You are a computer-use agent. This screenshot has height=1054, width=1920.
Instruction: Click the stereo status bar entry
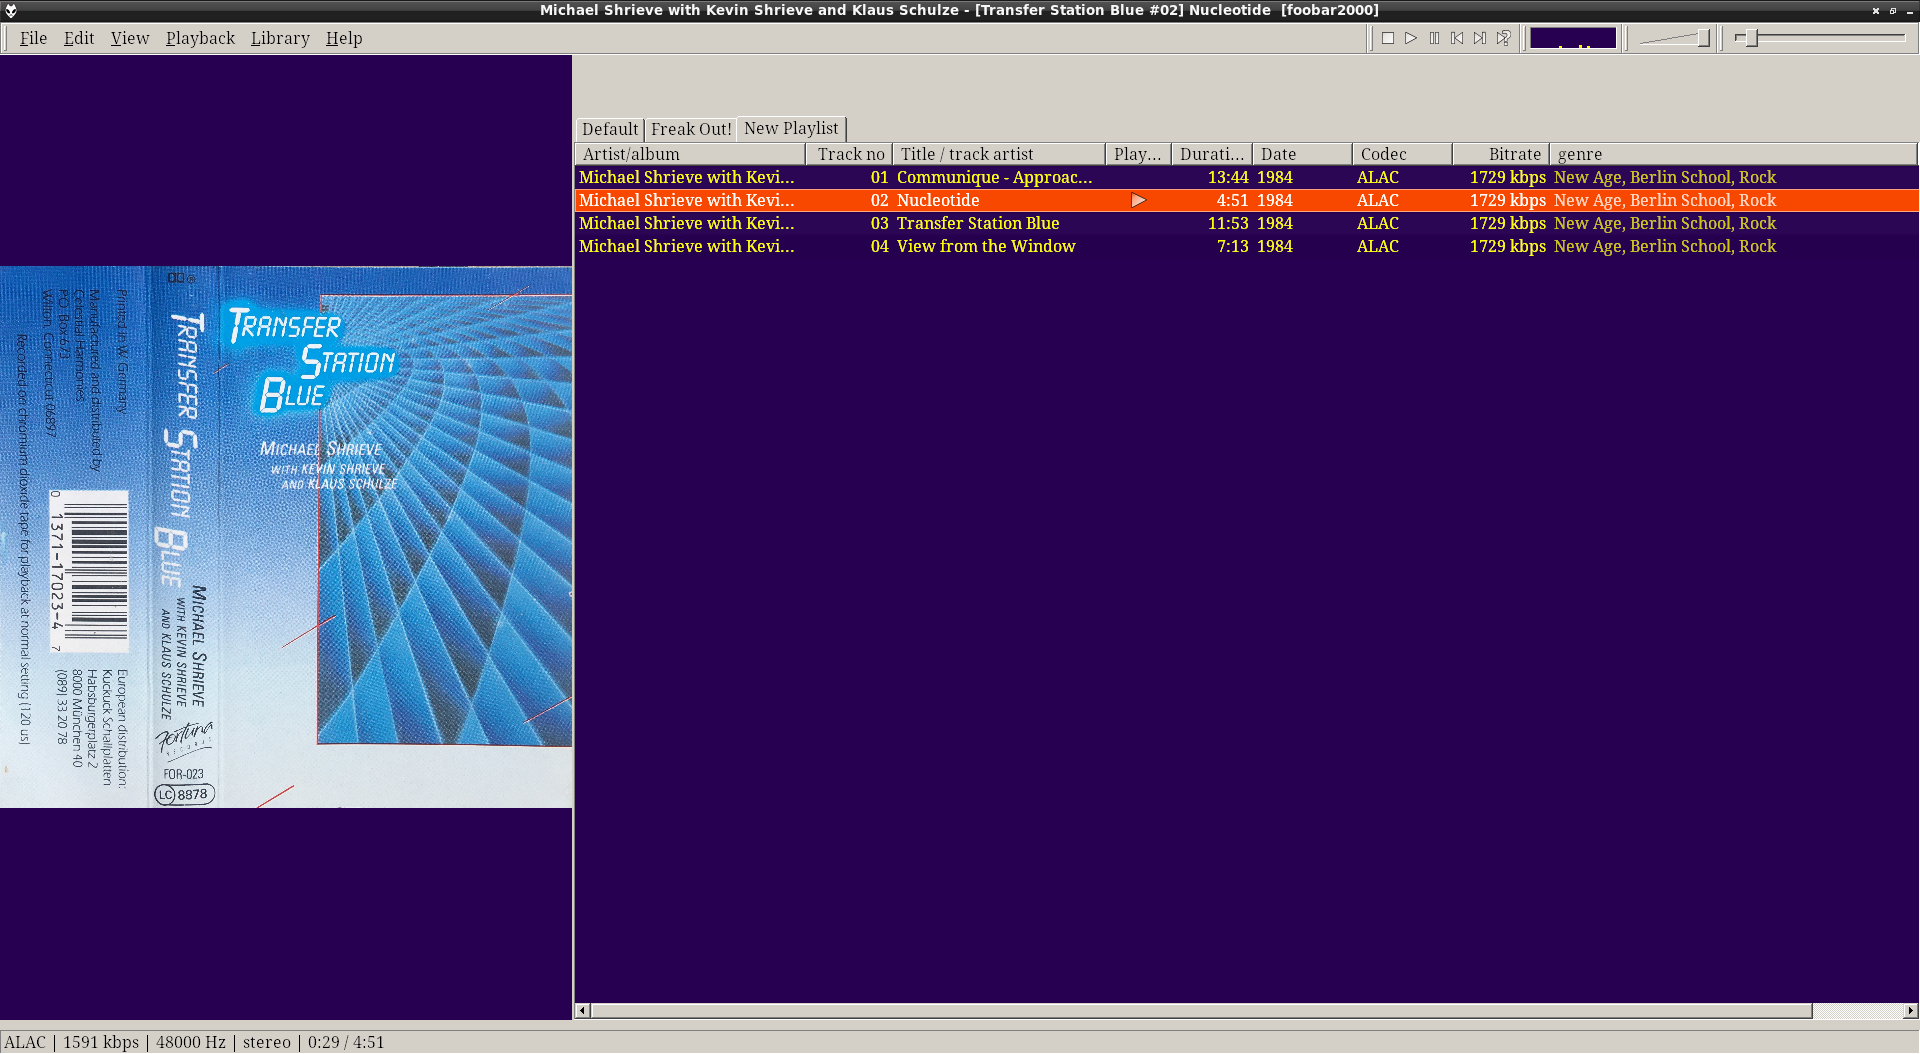267,1042
